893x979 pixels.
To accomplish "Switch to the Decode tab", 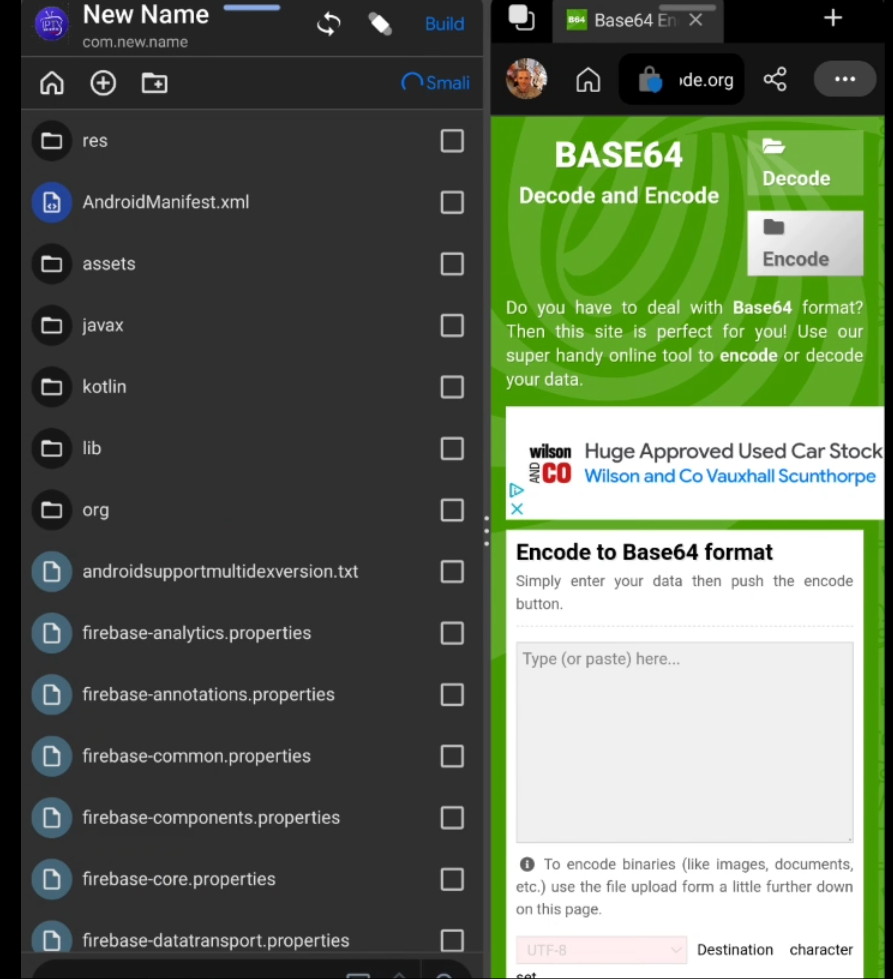I will click(x=804, y=163).
